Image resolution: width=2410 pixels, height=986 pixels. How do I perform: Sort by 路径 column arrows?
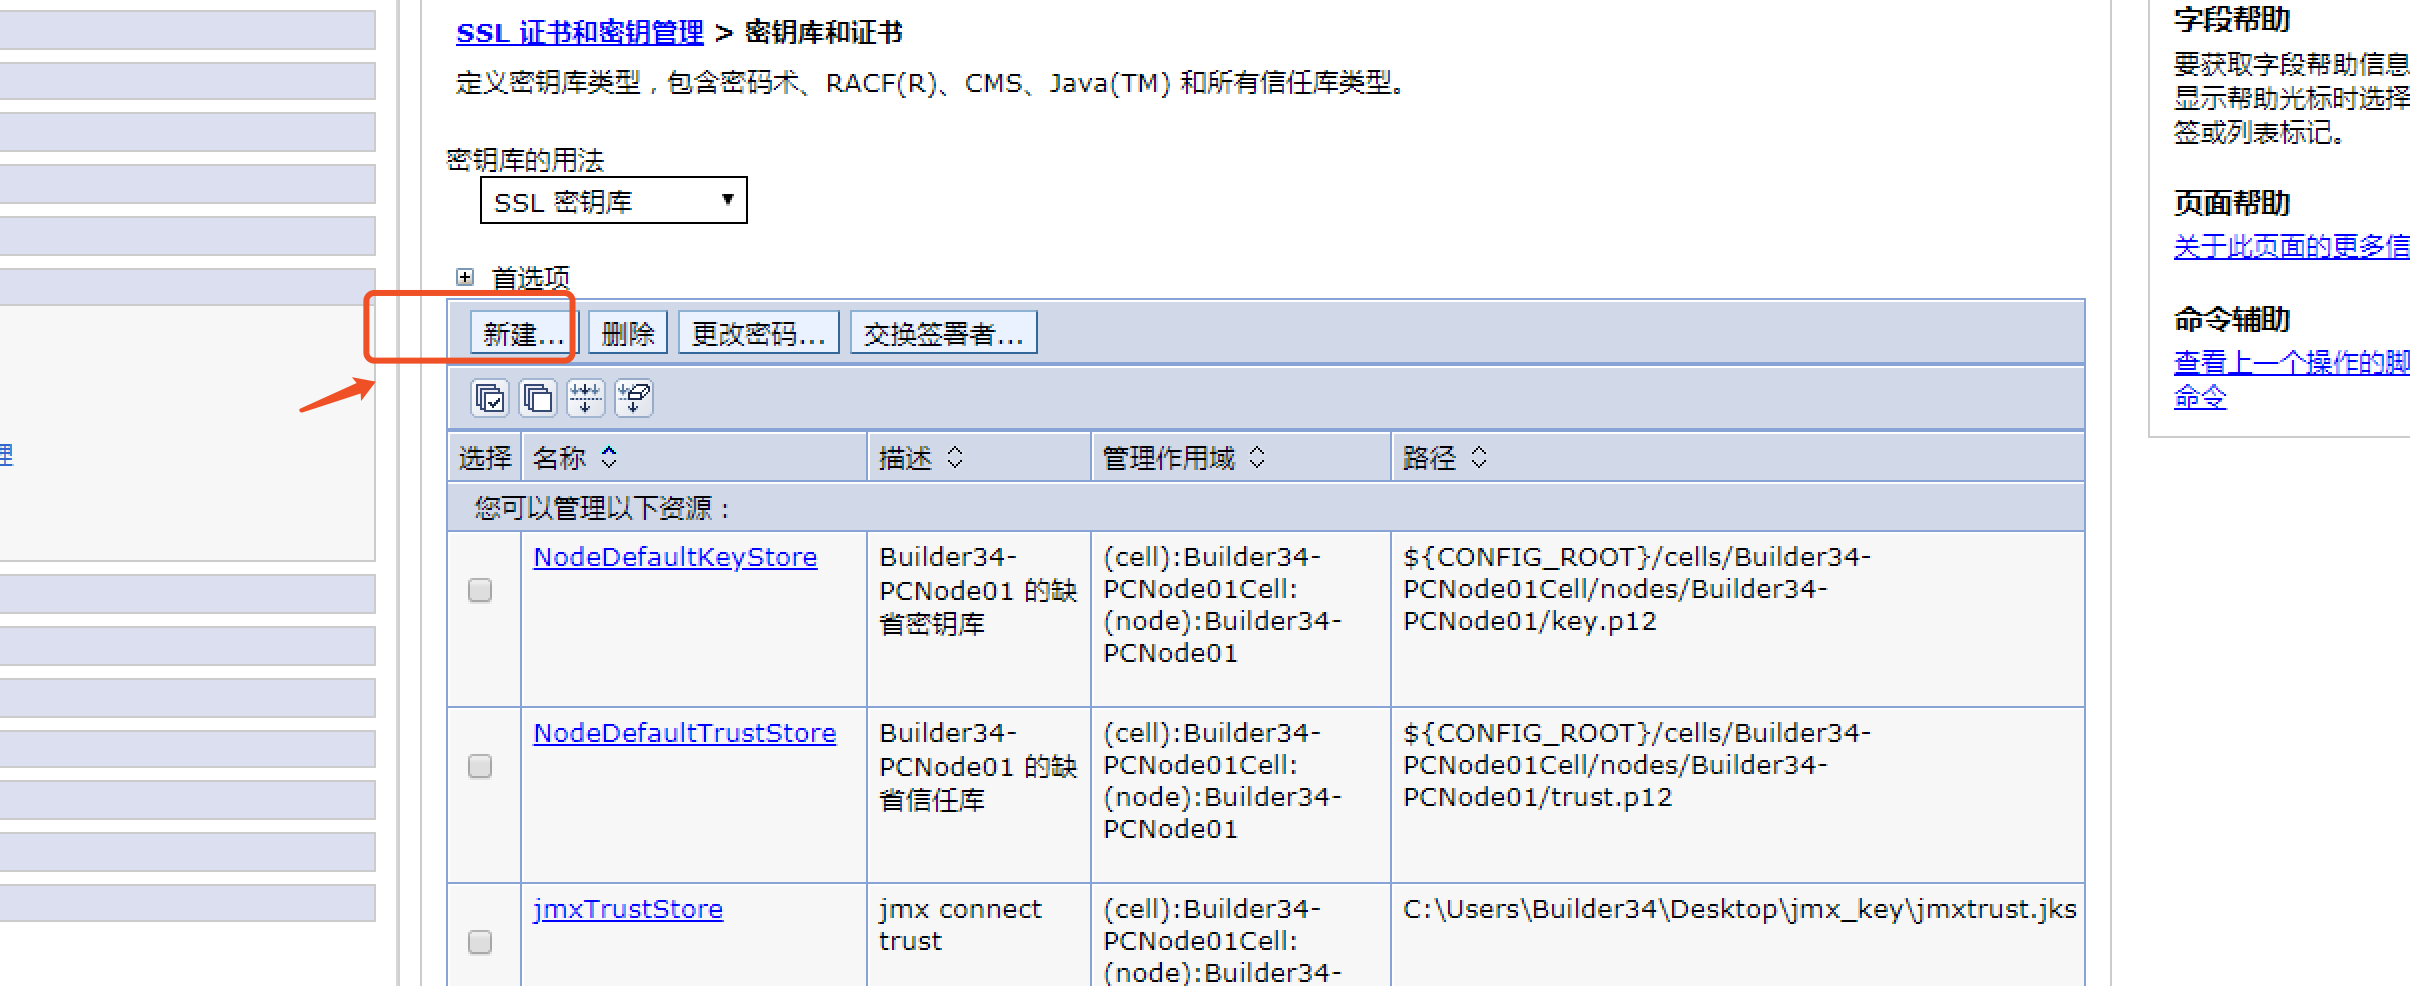coord(1479,458)
